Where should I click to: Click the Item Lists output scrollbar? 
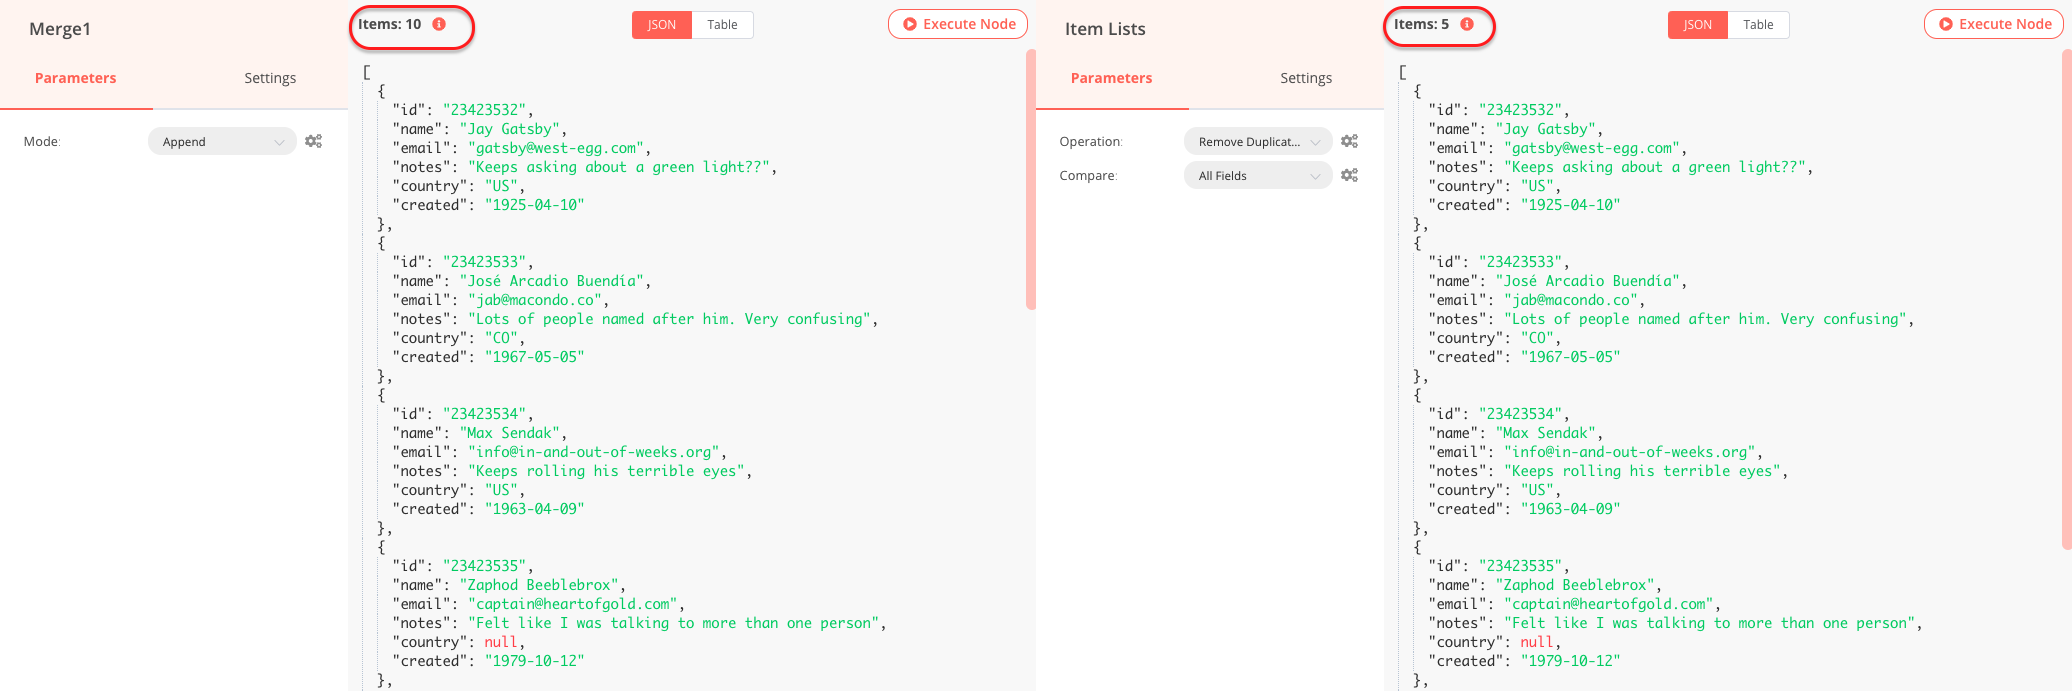(2066, 300)
